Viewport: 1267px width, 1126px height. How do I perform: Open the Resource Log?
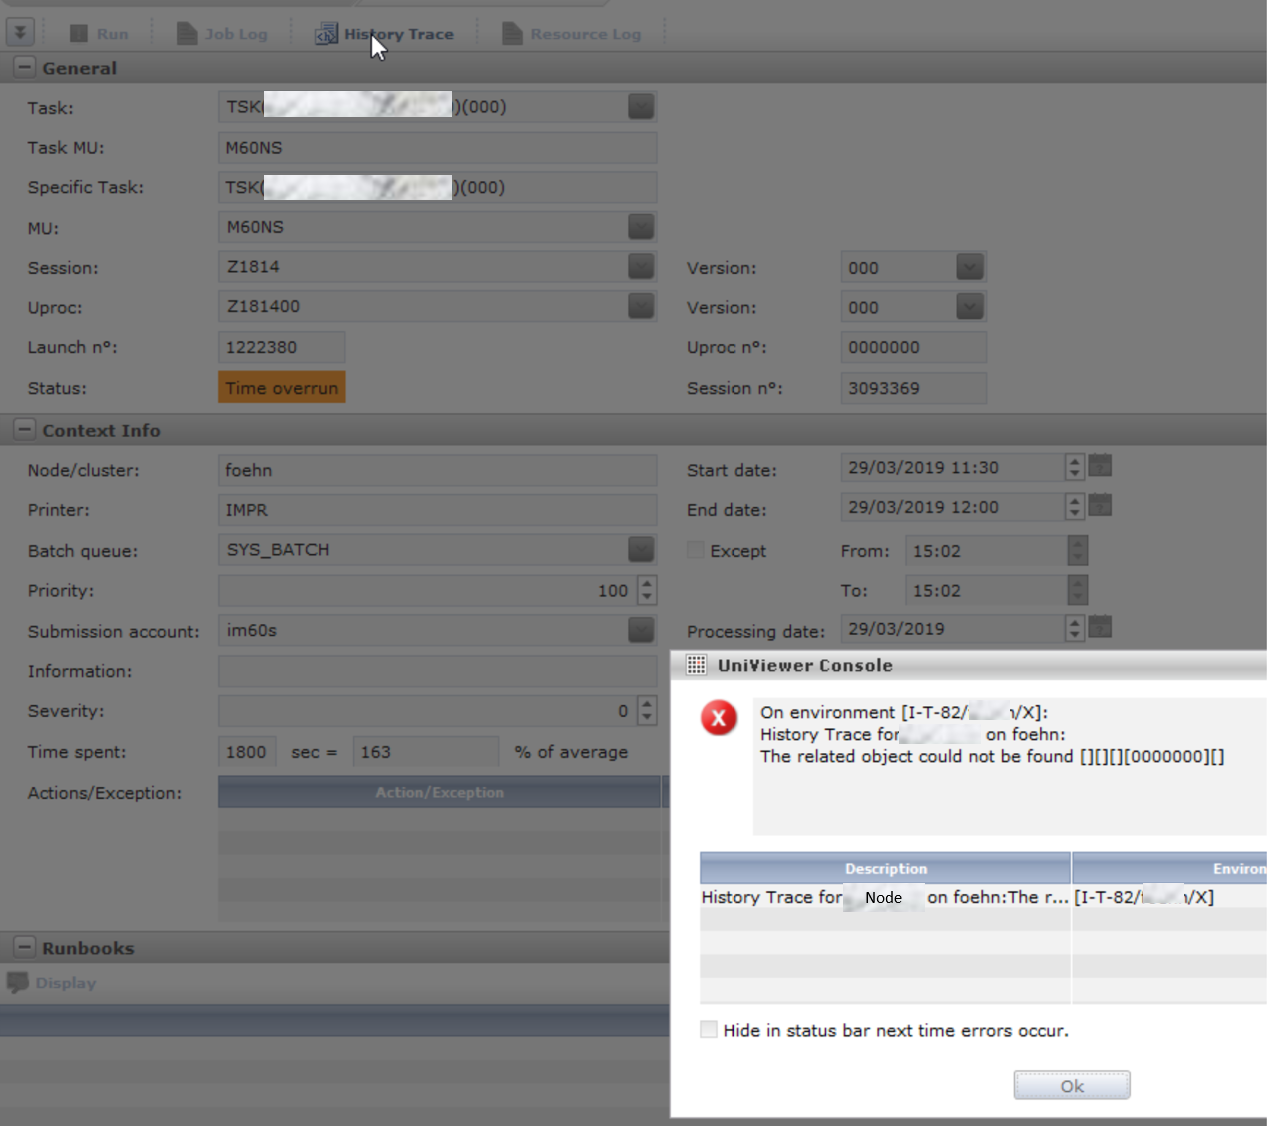[571, 34]
